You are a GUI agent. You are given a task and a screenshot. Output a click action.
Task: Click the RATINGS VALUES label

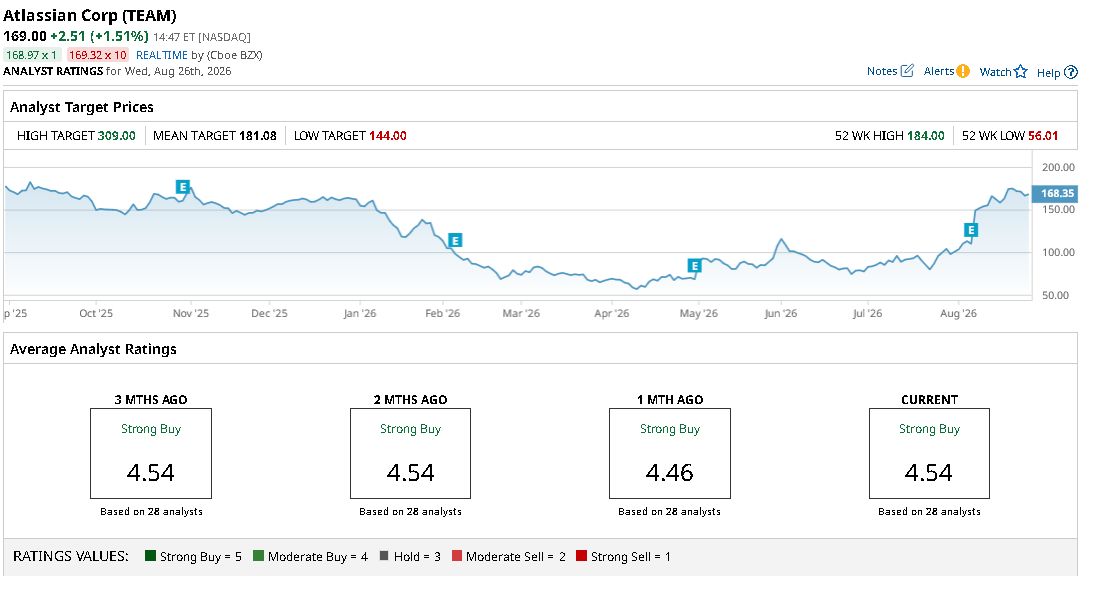pyautogui.click(x=71, y=556)
